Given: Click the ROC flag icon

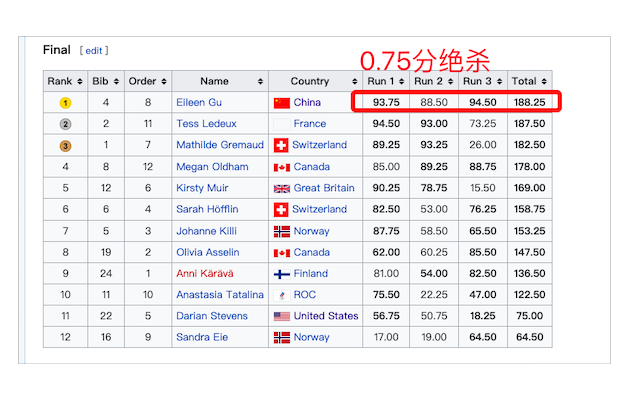Looking at the screenshot, I should [281, 295].
